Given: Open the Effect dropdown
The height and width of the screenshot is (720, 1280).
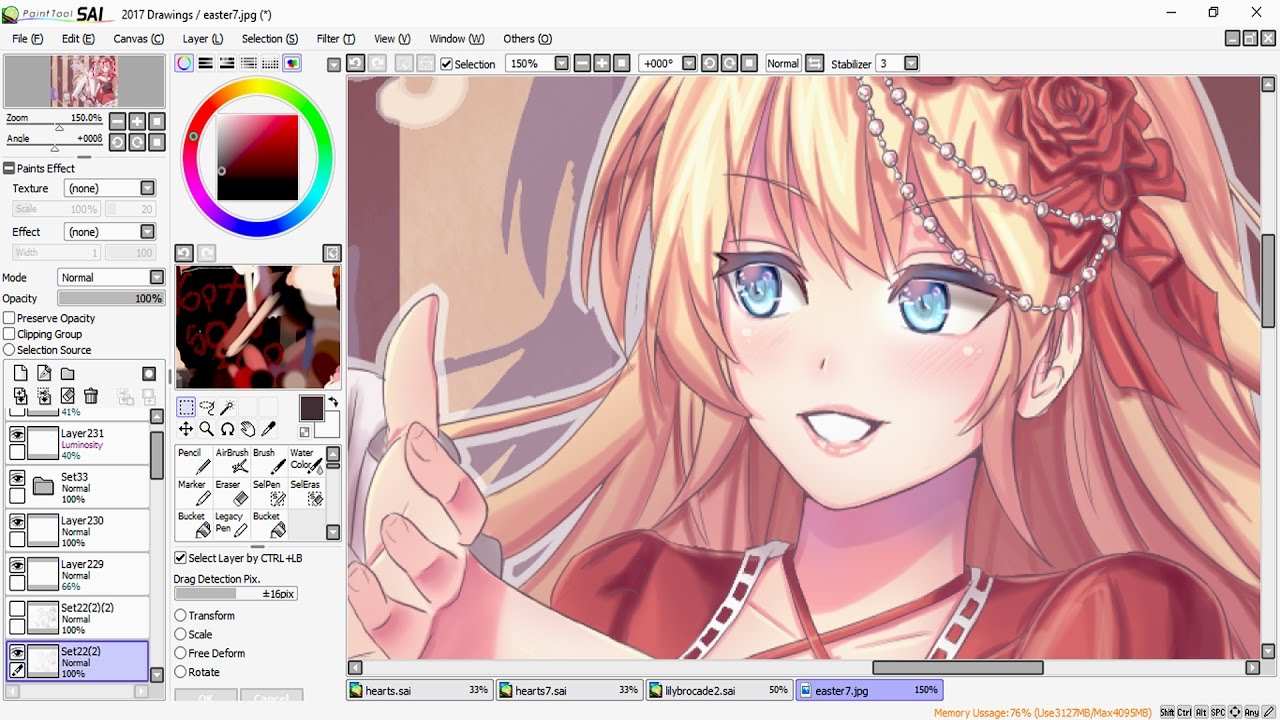Looking at the screenshot, I should 148,232.
